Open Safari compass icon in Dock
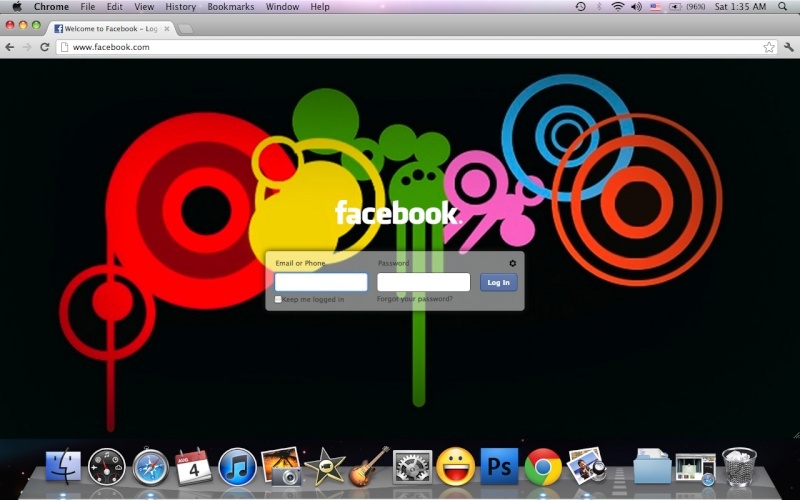The image size is (800, 500). tap(151, 467)
